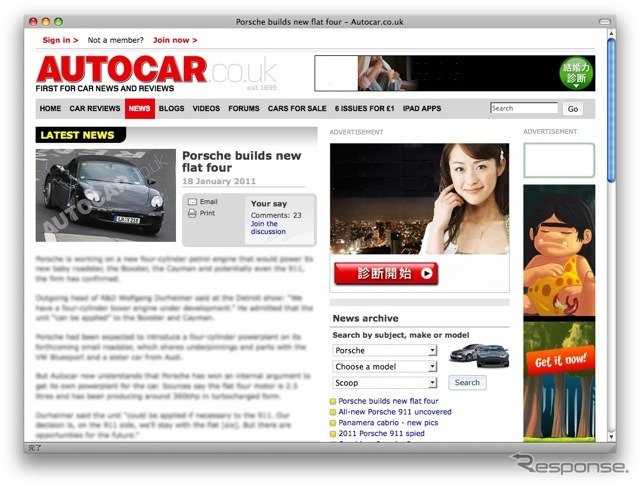Image resolution: width=640 pixels, height=486 pixels.
Task: Click the two cars image in News archive
Action: click(x=479, y=355)
